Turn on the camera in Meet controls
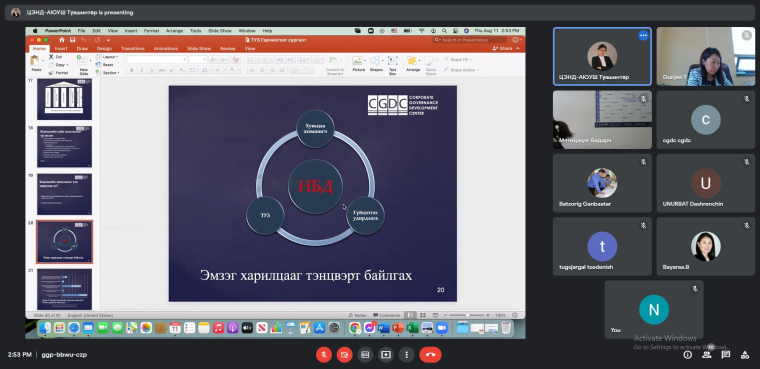Viewport: 760px width, 369px height. (x=345, y=355)
